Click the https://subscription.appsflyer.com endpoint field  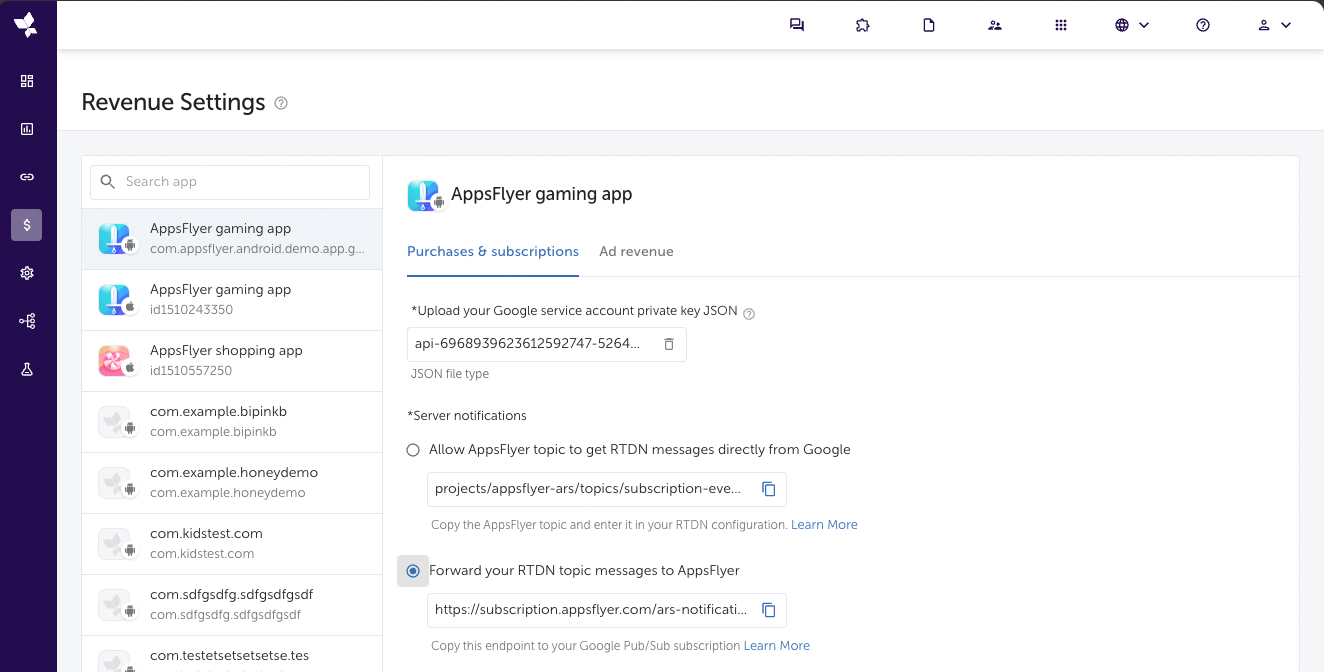(607, 610)
